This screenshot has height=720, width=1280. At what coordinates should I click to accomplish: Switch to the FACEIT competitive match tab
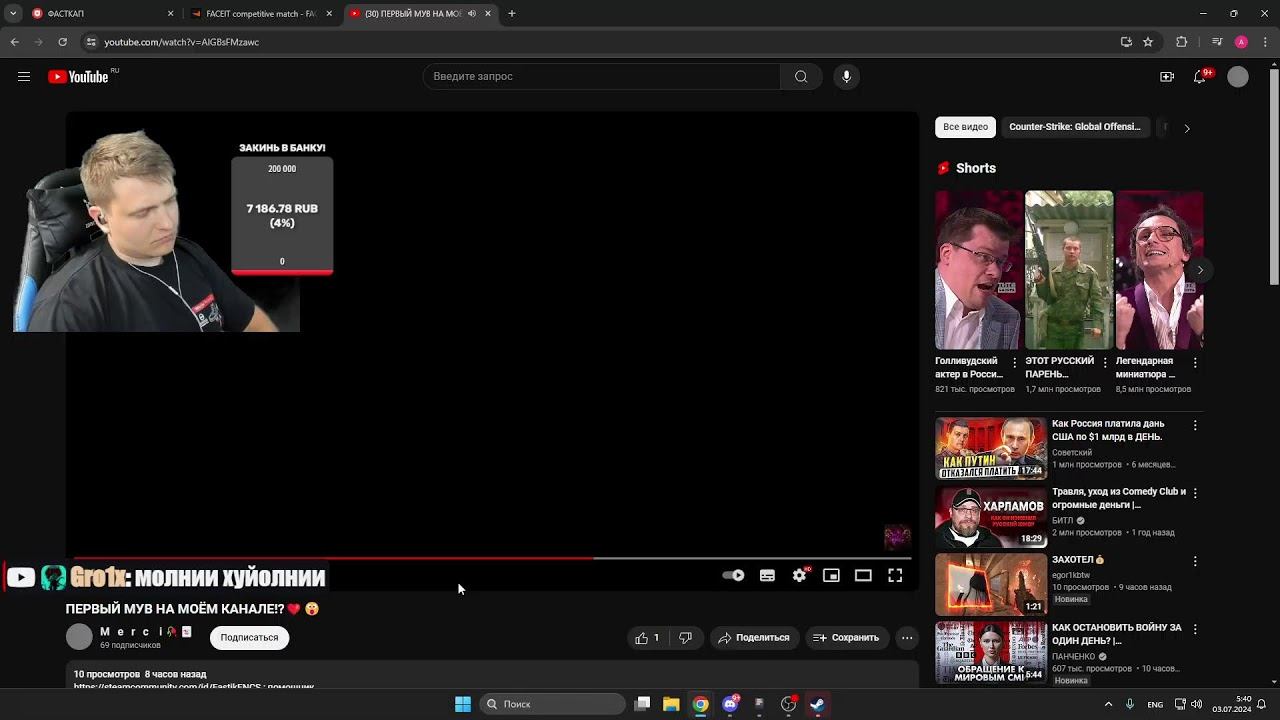click(262, 14)
